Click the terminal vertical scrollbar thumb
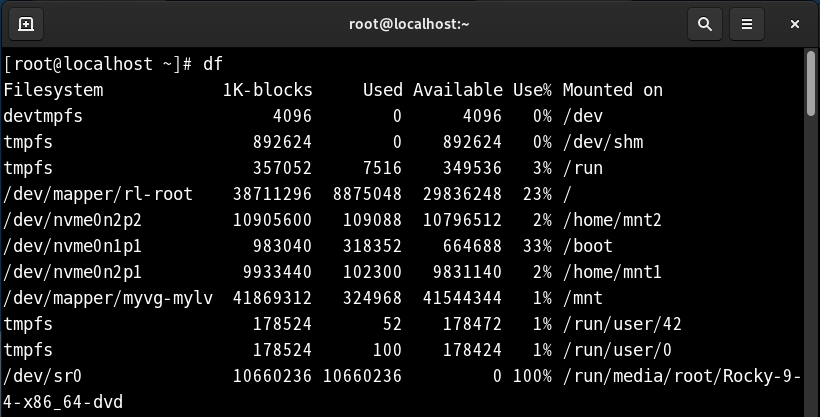Viewport: 820px width, 417px height. (811, 83)
